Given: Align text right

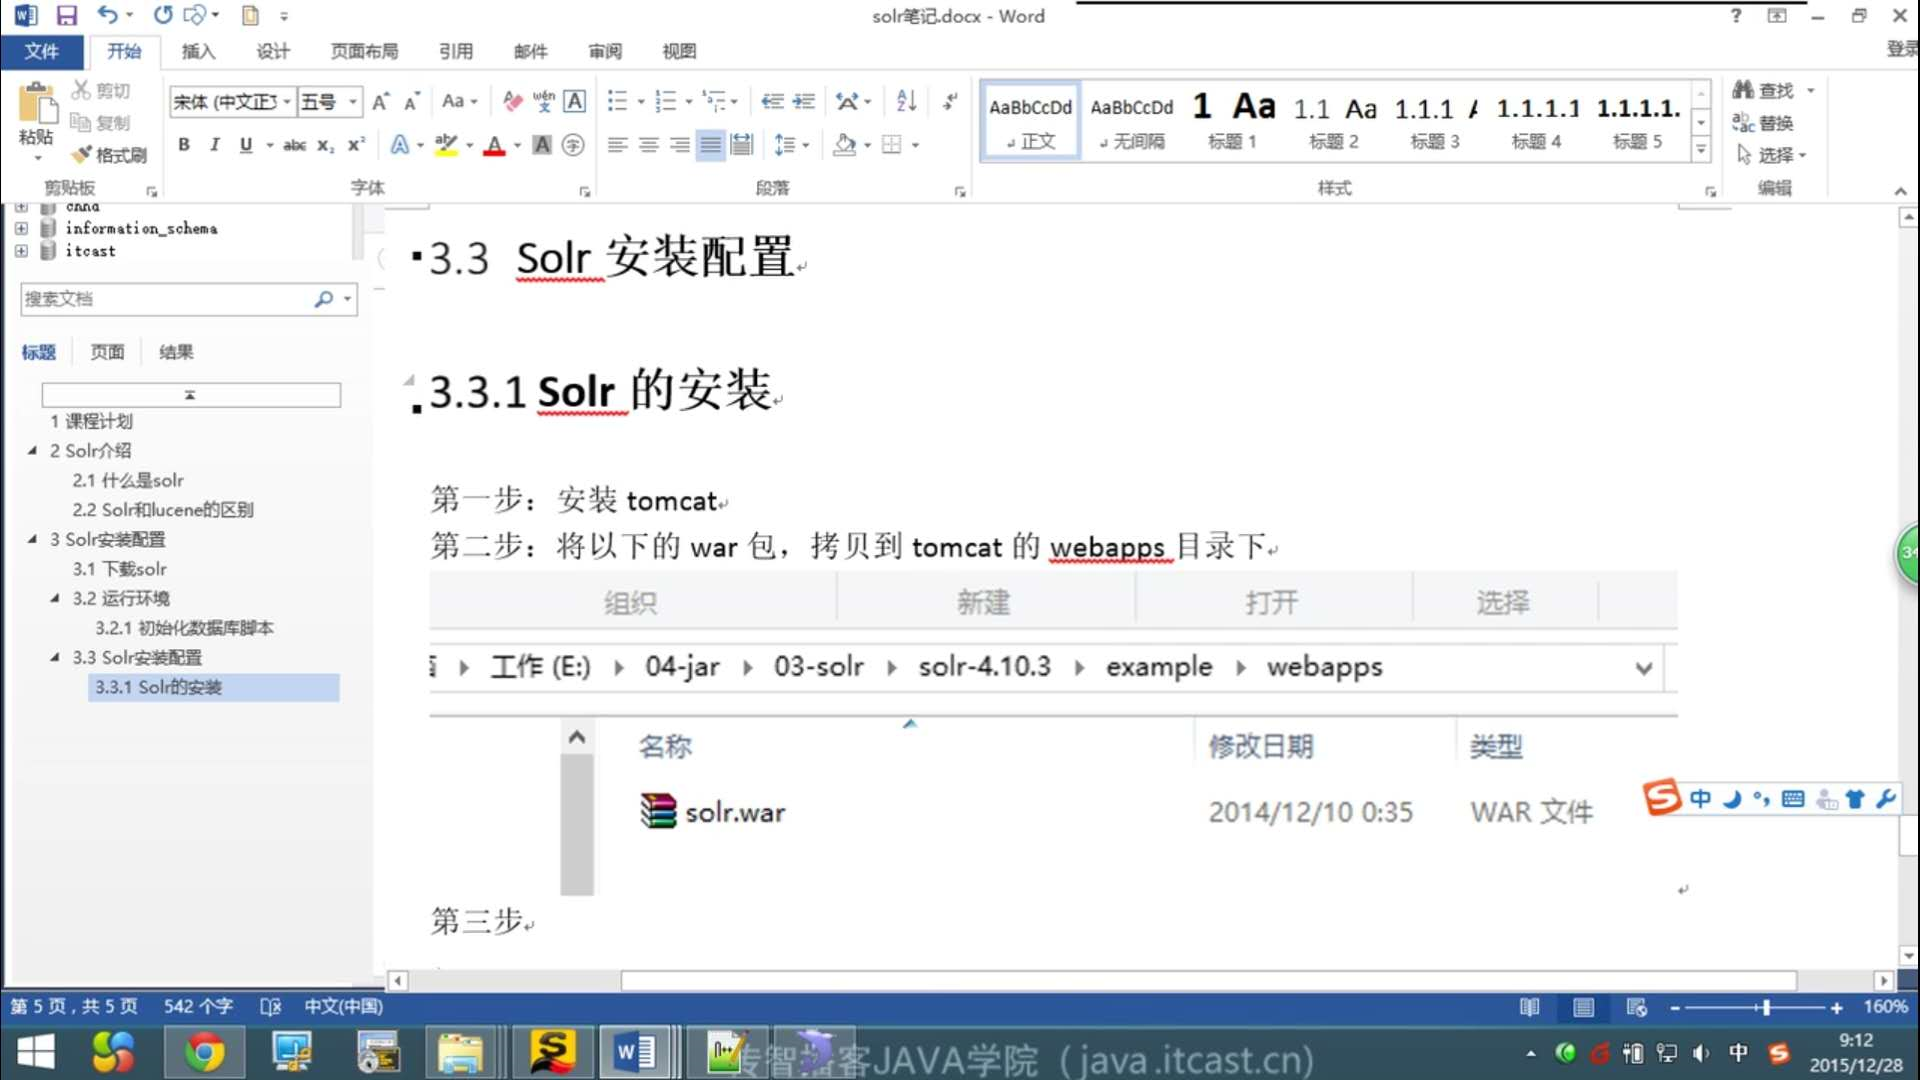Looking at the screenshot, I should pos(679,145).
